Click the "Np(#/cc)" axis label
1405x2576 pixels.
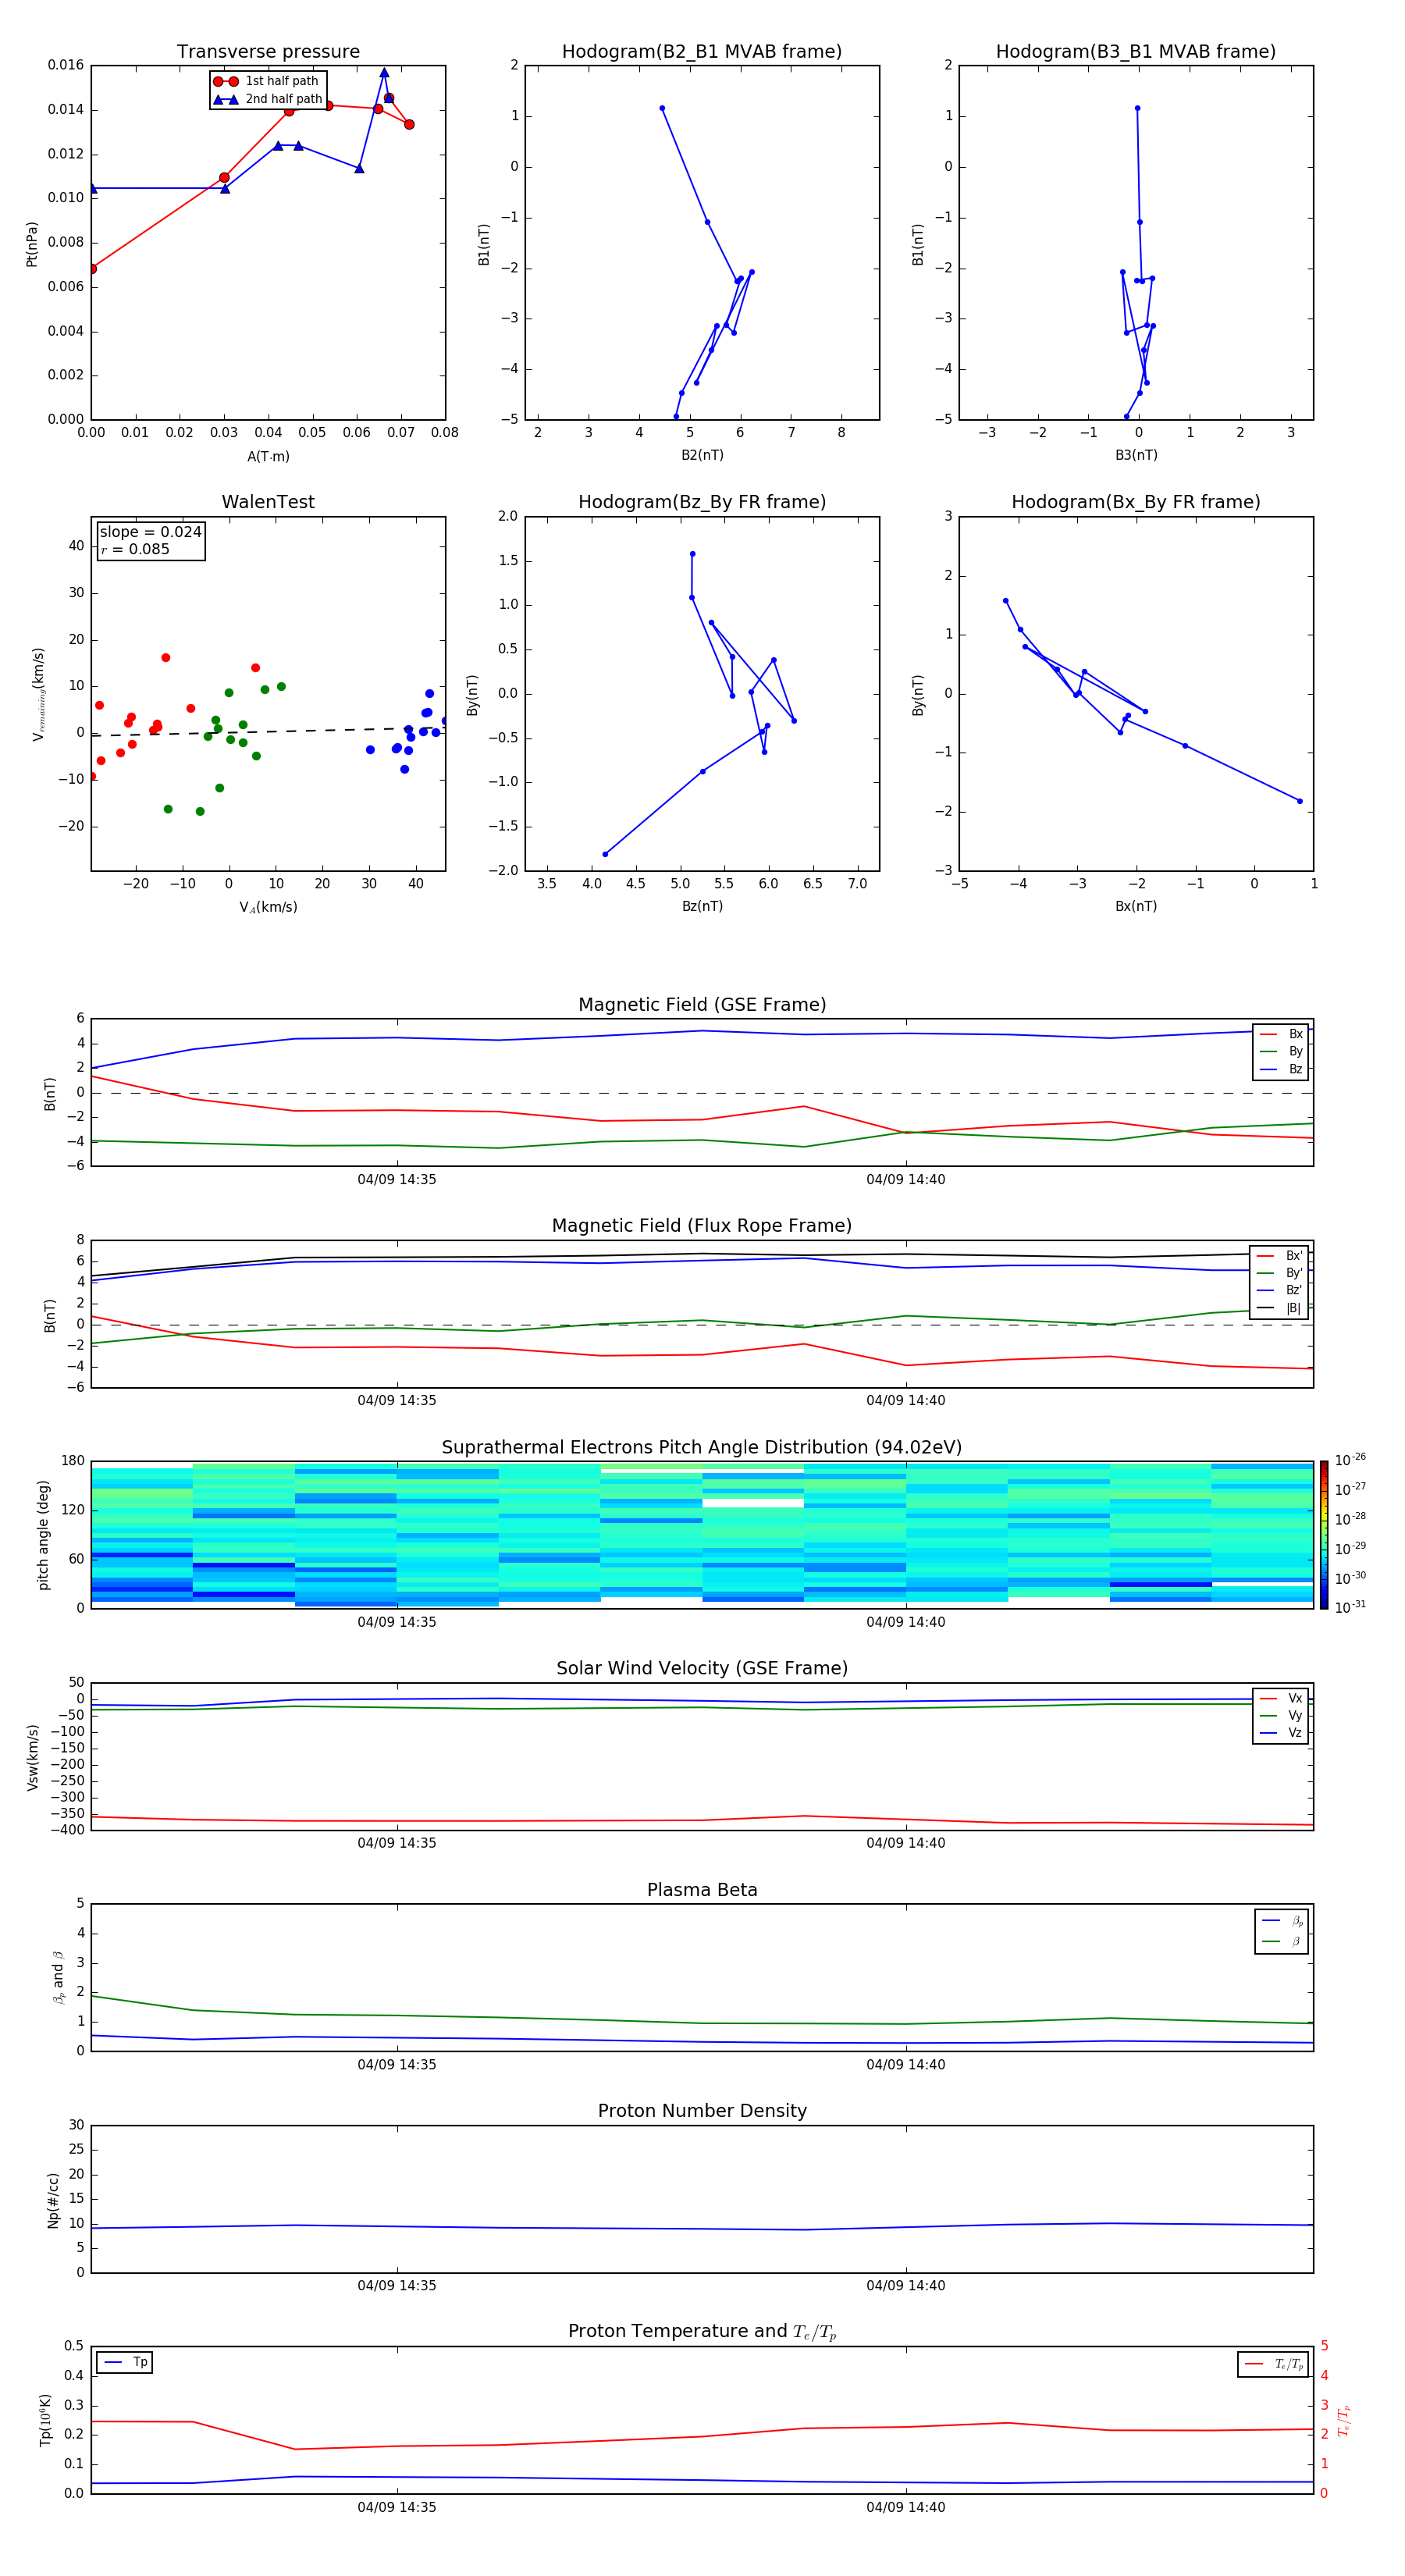tap(53, 2200)
